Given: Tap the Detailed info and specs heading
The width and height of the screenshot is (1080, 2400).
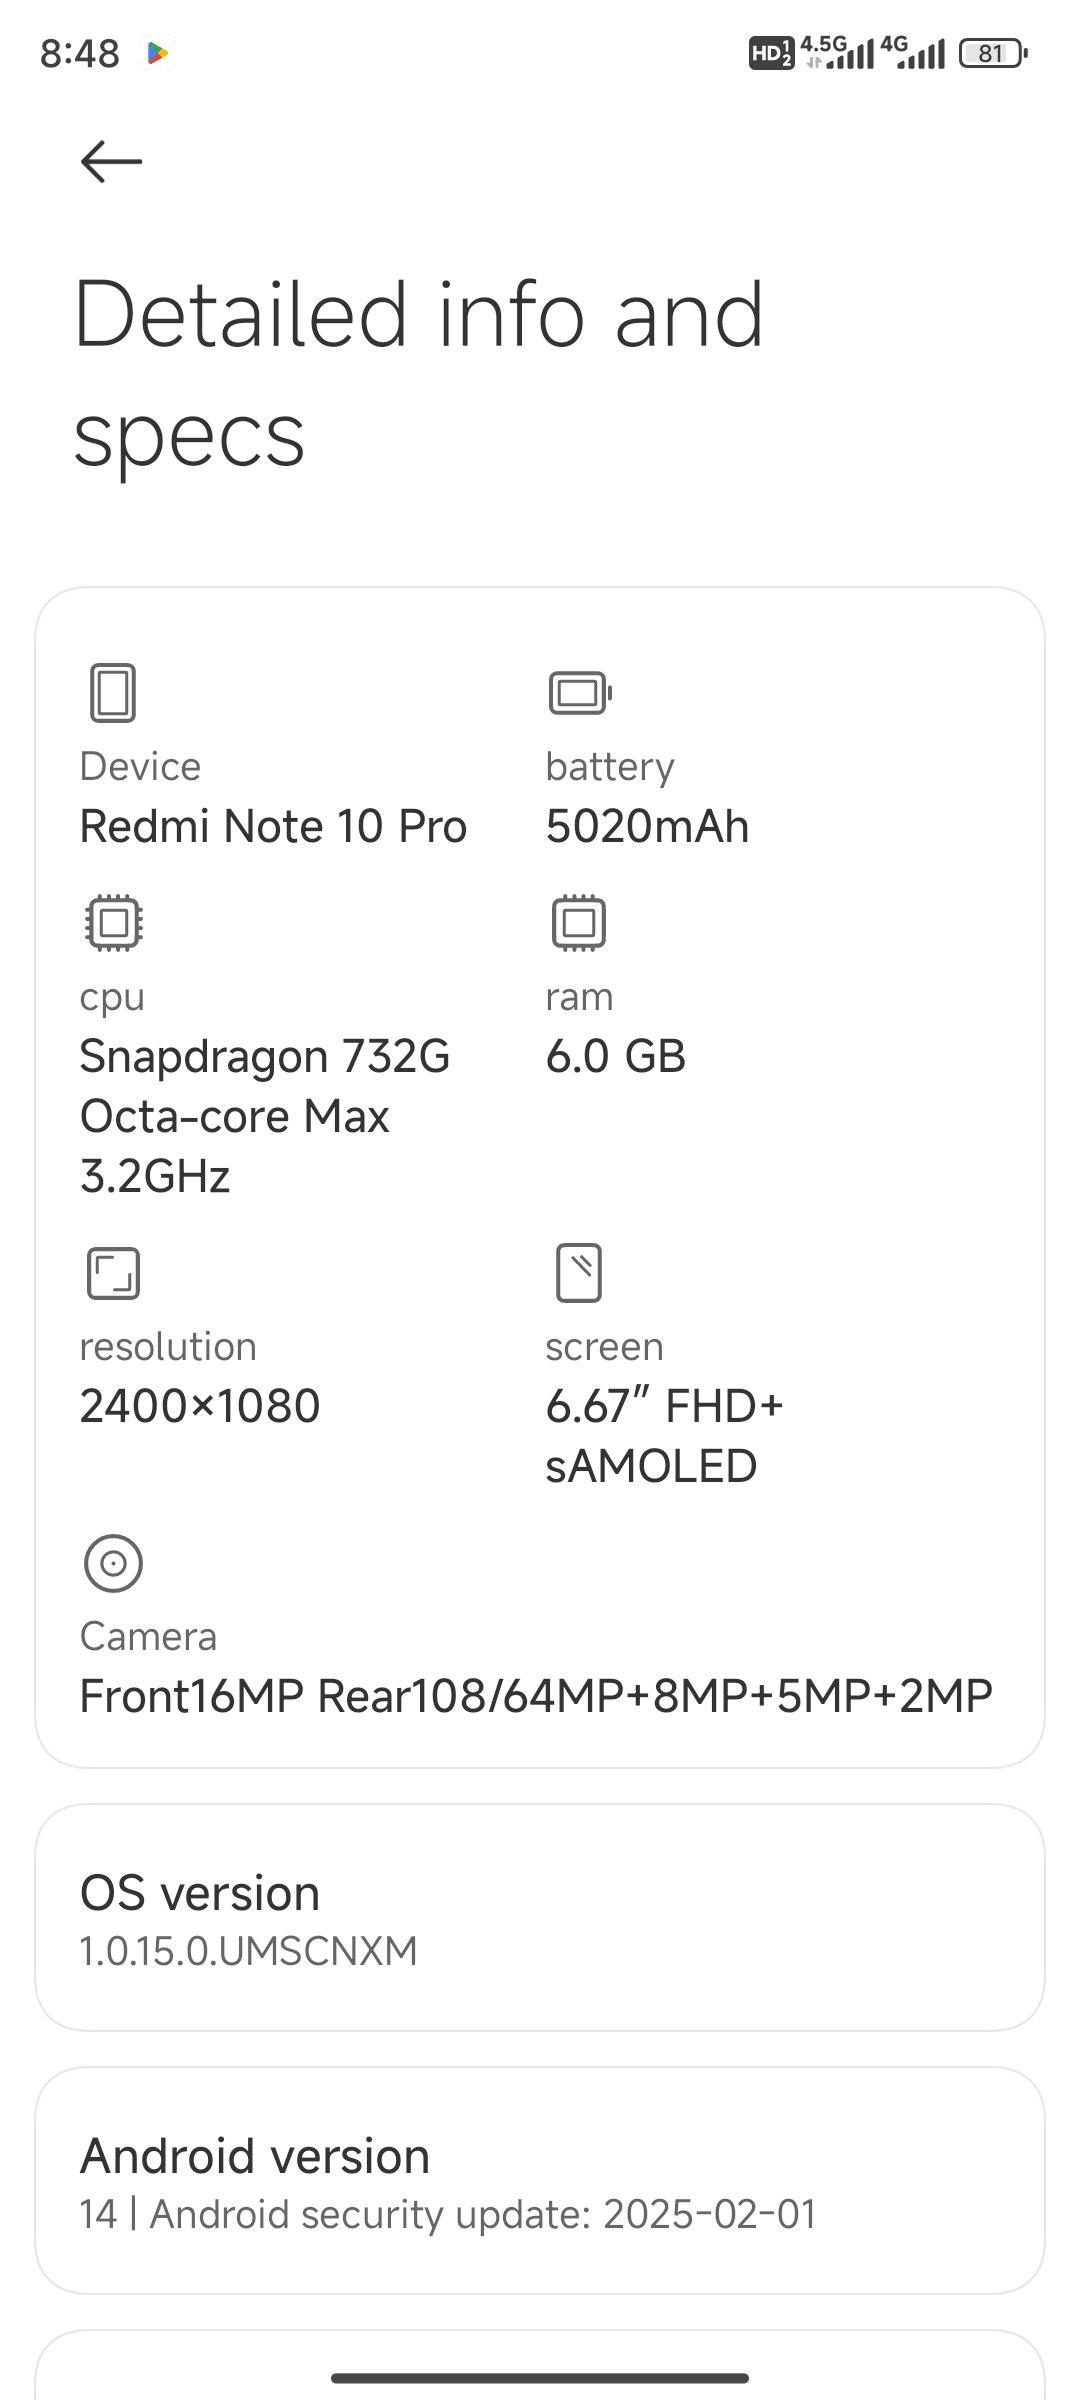Looking at the screenshot, I should point(419,373).
